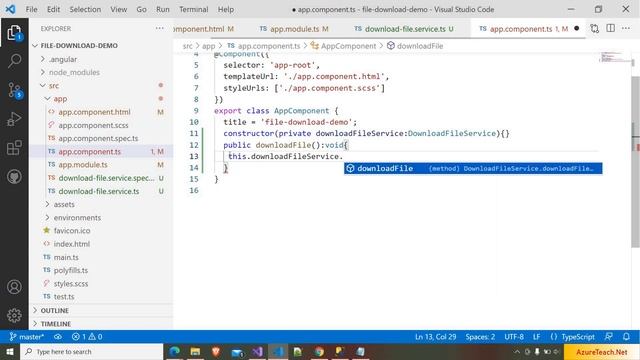
Task: Open the Run menu
Action: coord(162,9)
